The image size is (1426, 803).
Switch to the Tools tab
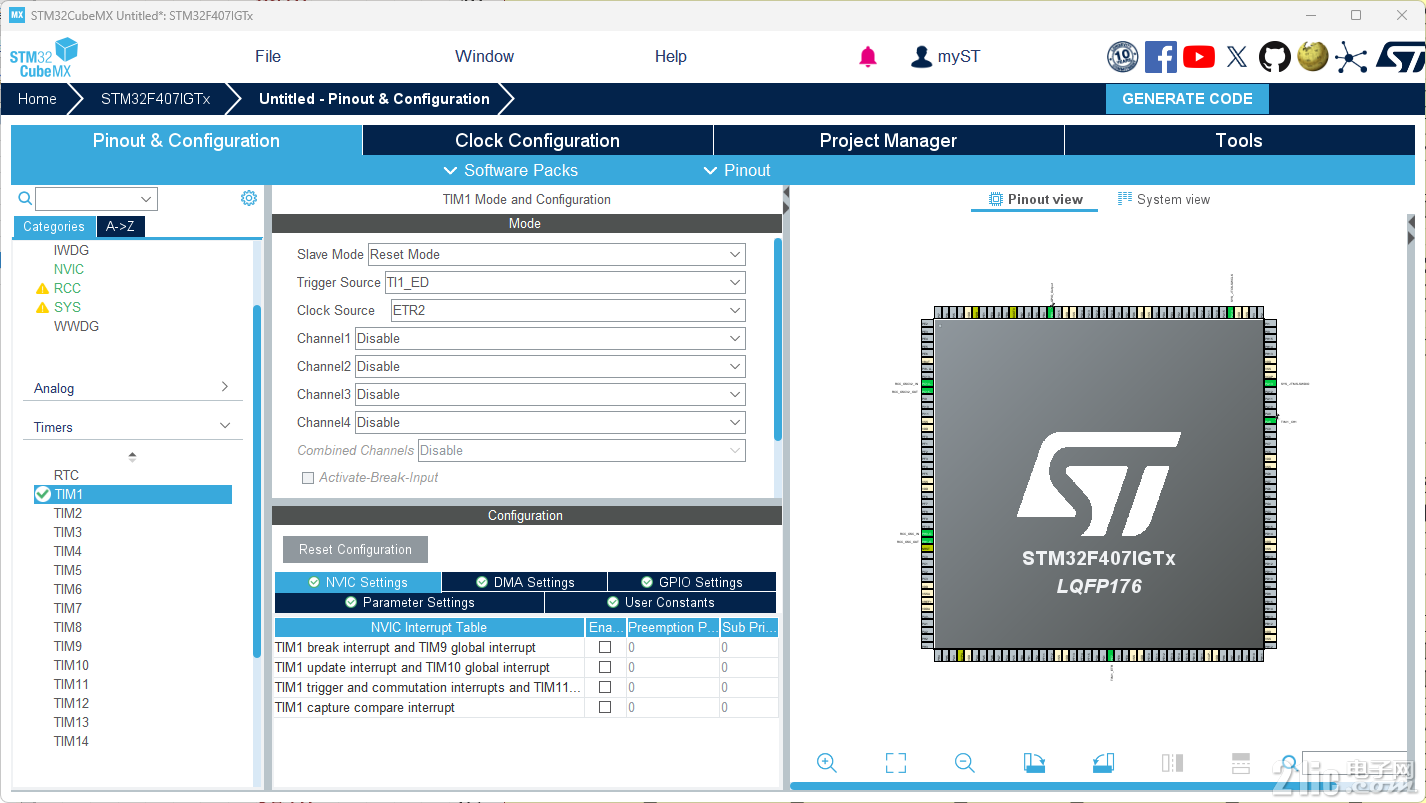coord(1240,140)
